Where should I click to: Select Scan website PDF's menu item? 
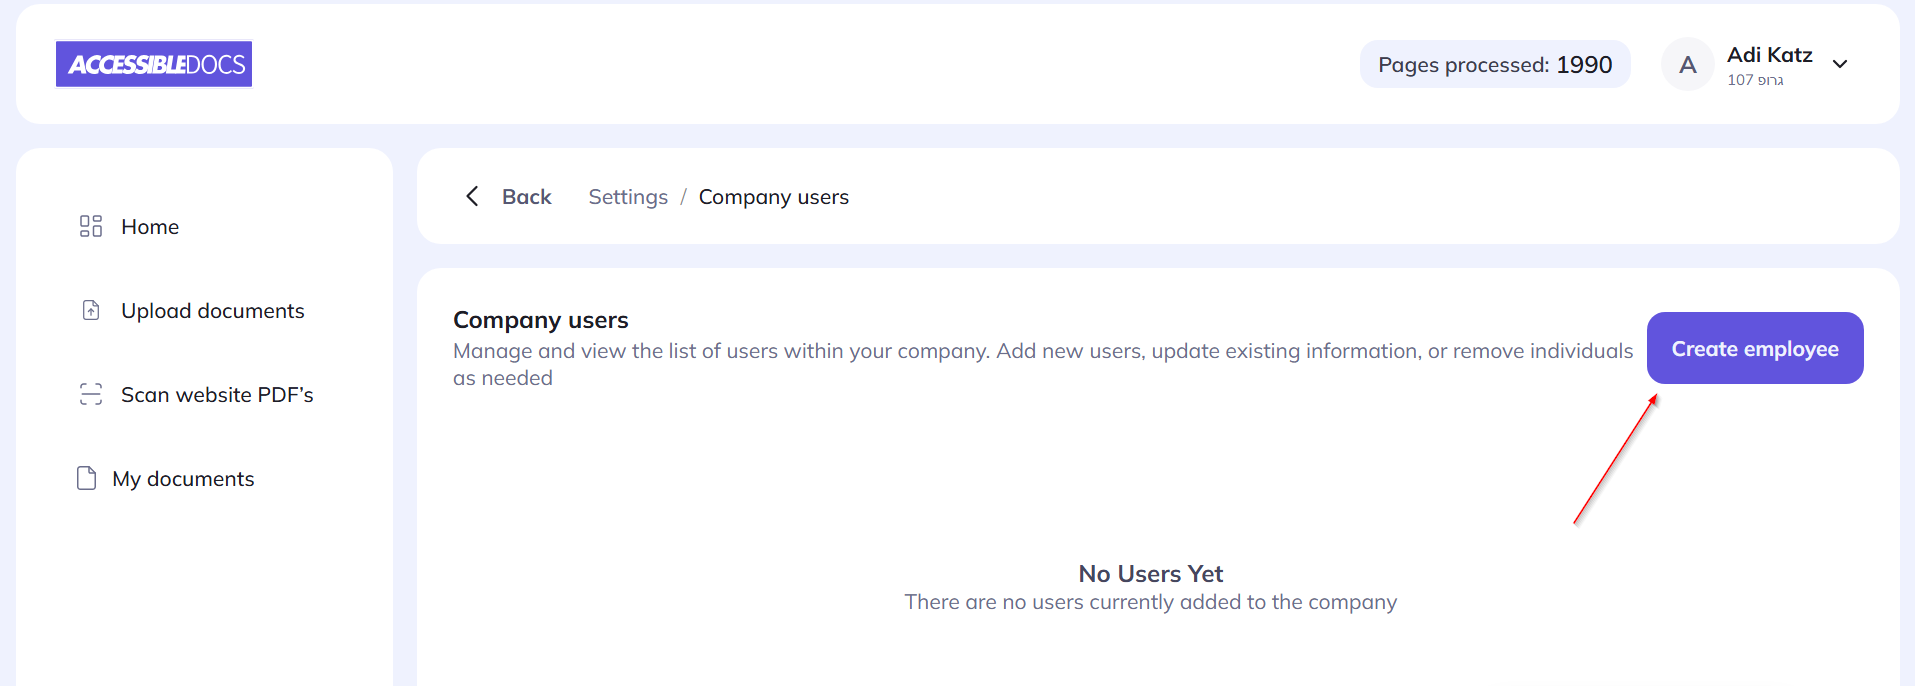click(x=217, y=395)
